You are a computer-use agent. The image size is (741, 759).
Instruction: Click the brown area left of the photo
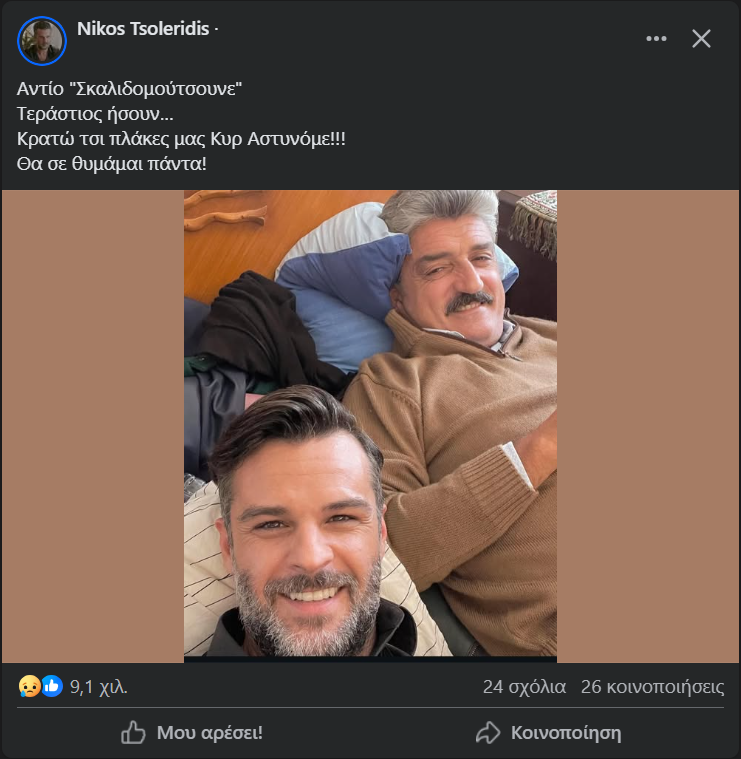click(x=92, y=425)
